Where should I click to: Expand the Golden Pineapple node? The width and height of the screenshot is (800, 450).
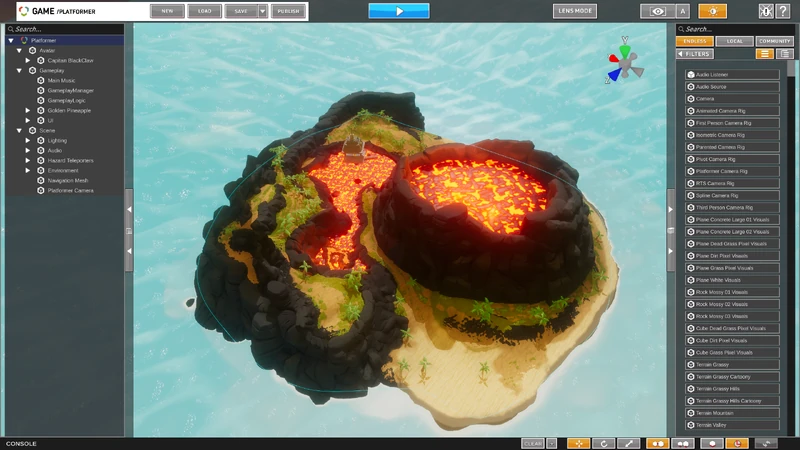(28, 110)
